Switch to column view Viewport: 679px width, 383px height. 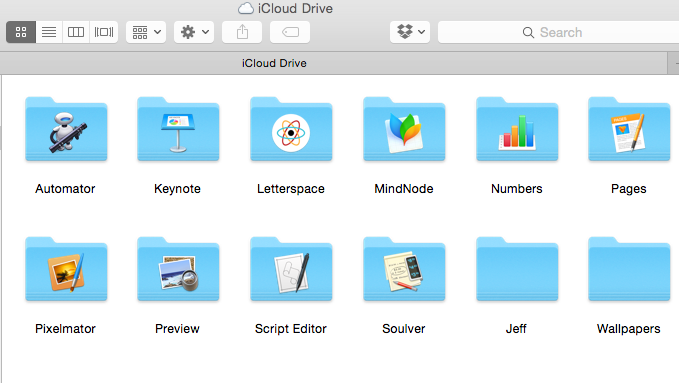coord(76,32)
